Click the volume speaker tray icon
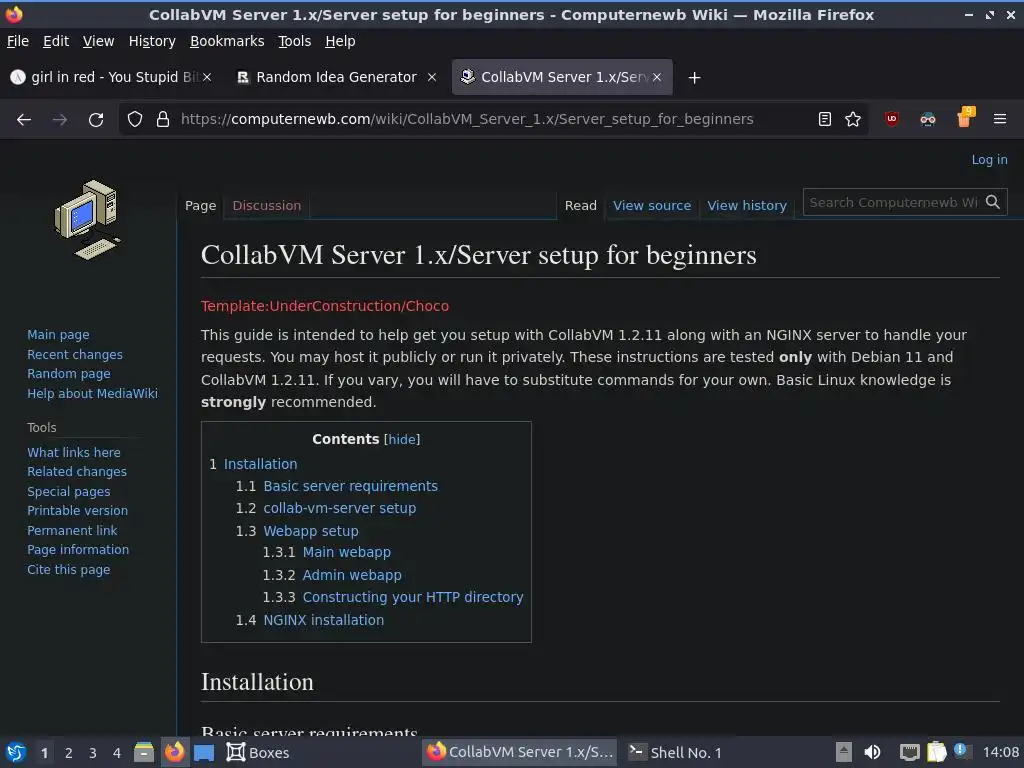Viewport: 1024px width, 768px height. click(872, 752)
